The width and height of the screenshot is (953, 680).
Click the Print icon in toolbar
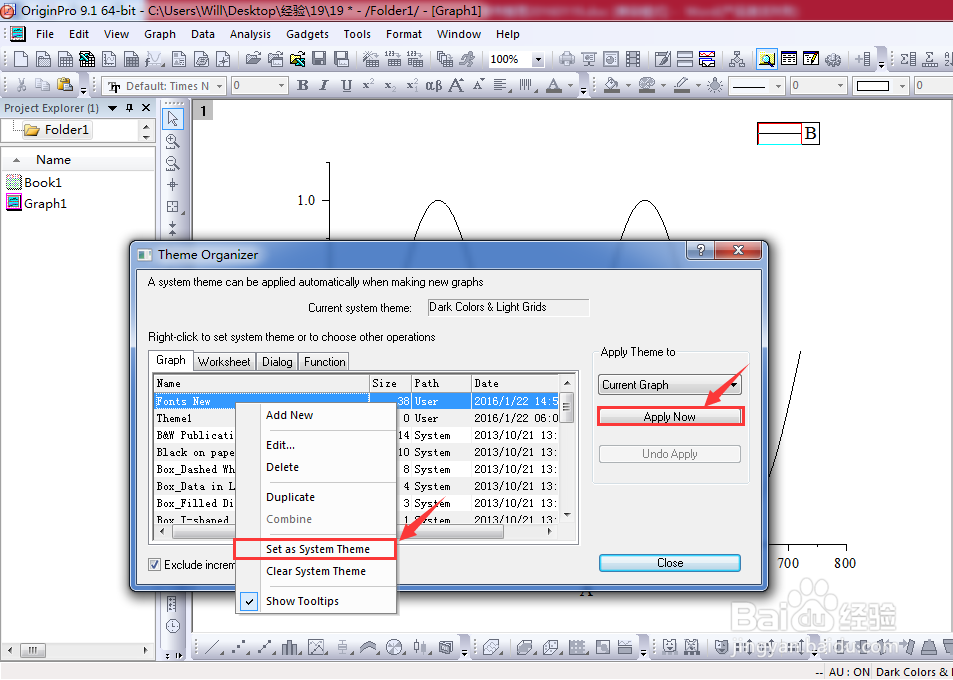566,59
